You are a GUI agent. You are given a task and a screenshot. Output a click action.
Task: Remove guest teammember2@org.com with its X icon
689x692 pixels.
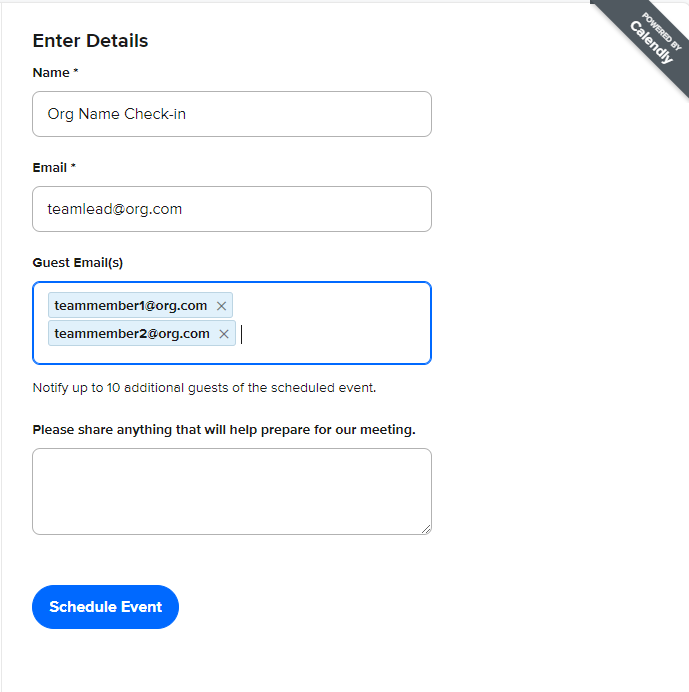click(x=224, y=334)
